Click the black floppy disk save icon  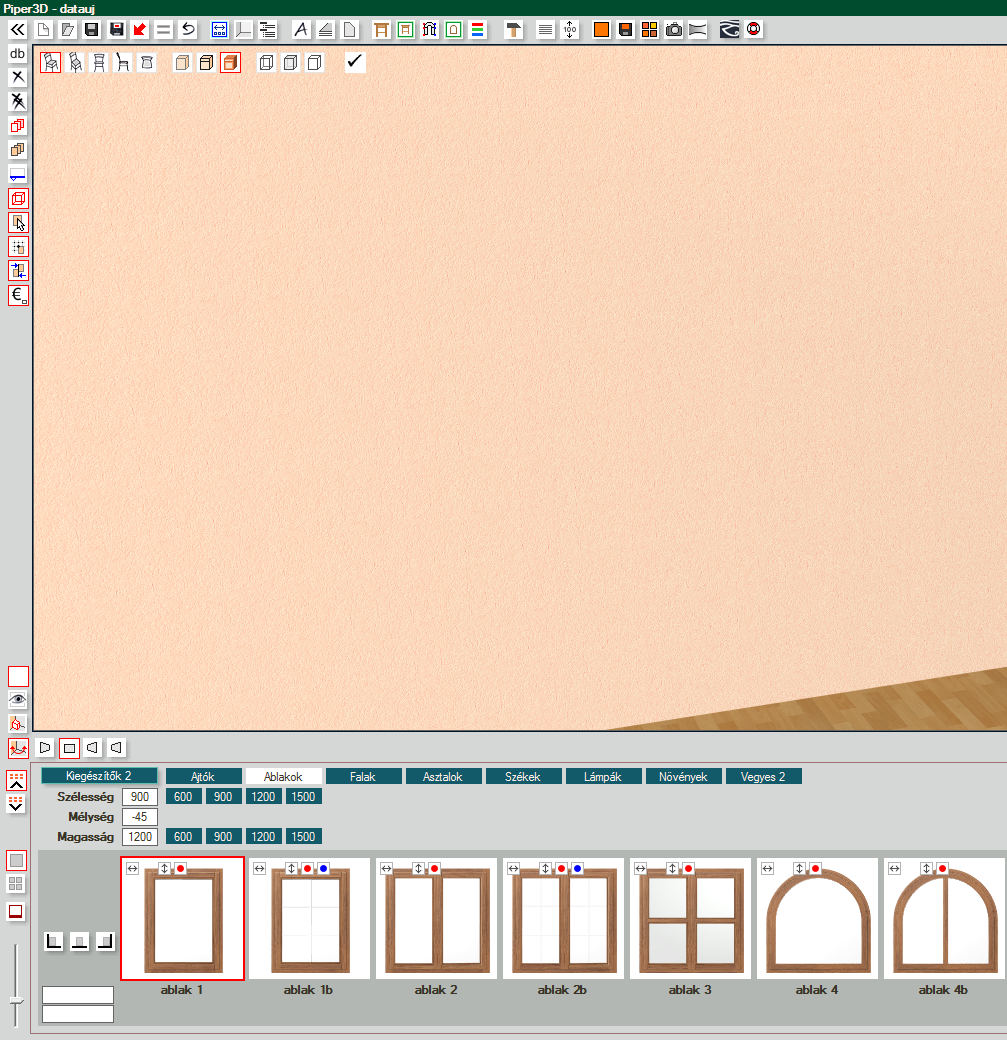(92, 30)
